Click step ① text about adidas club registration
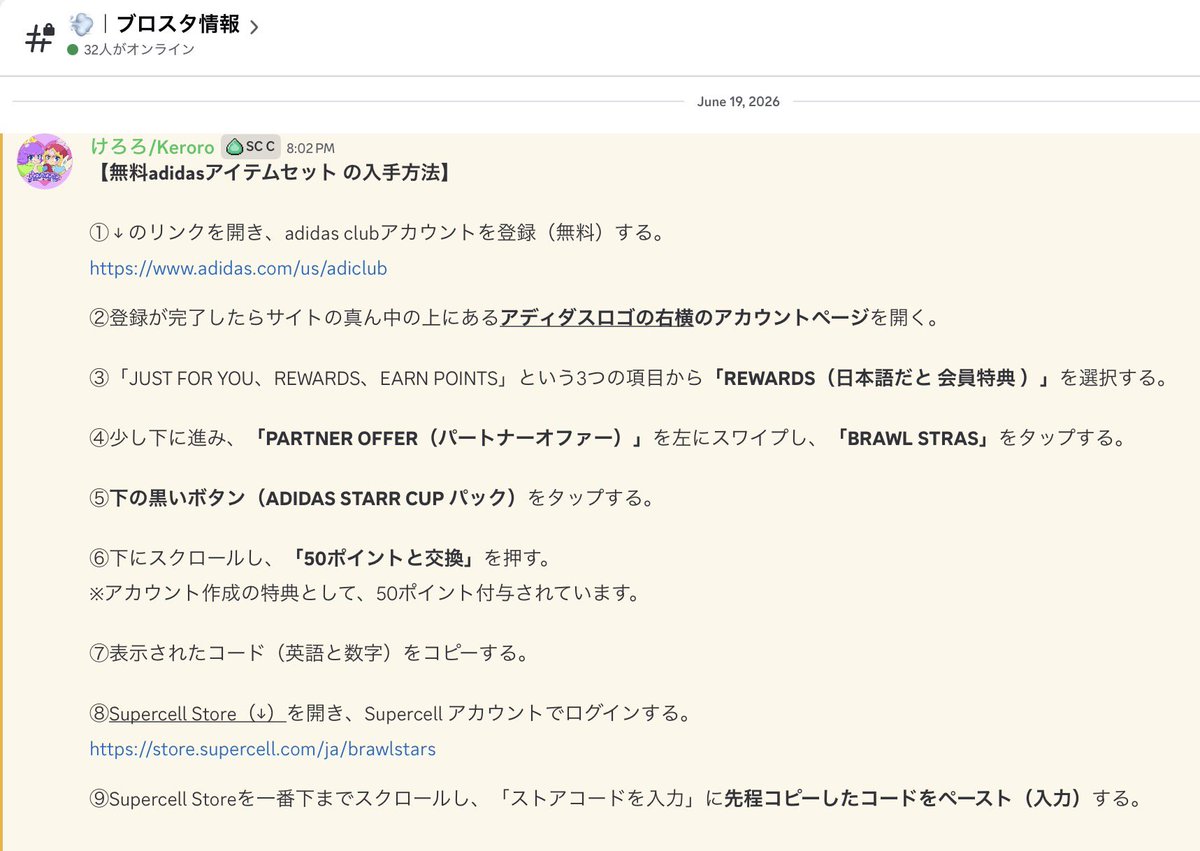Image resolution: width=1200 pixels, height=851 pixels. coord(378,233)
